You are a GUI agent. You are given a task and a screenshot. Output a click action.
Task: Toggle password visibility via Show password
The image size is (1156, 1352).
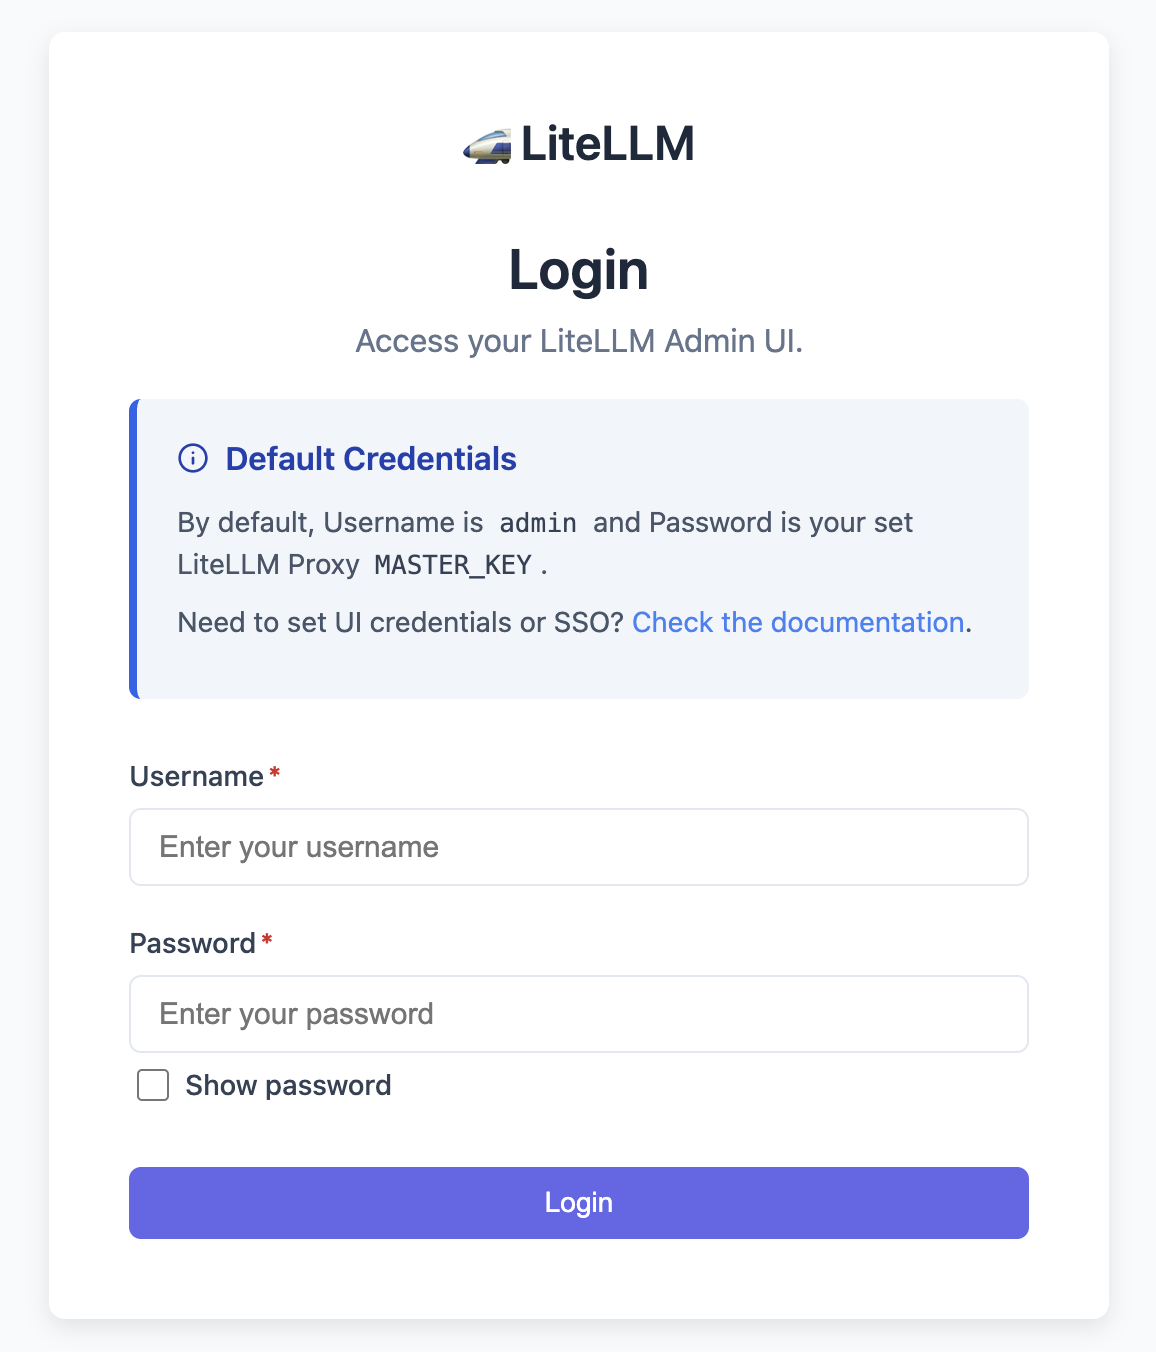(x=152, y=1085)
